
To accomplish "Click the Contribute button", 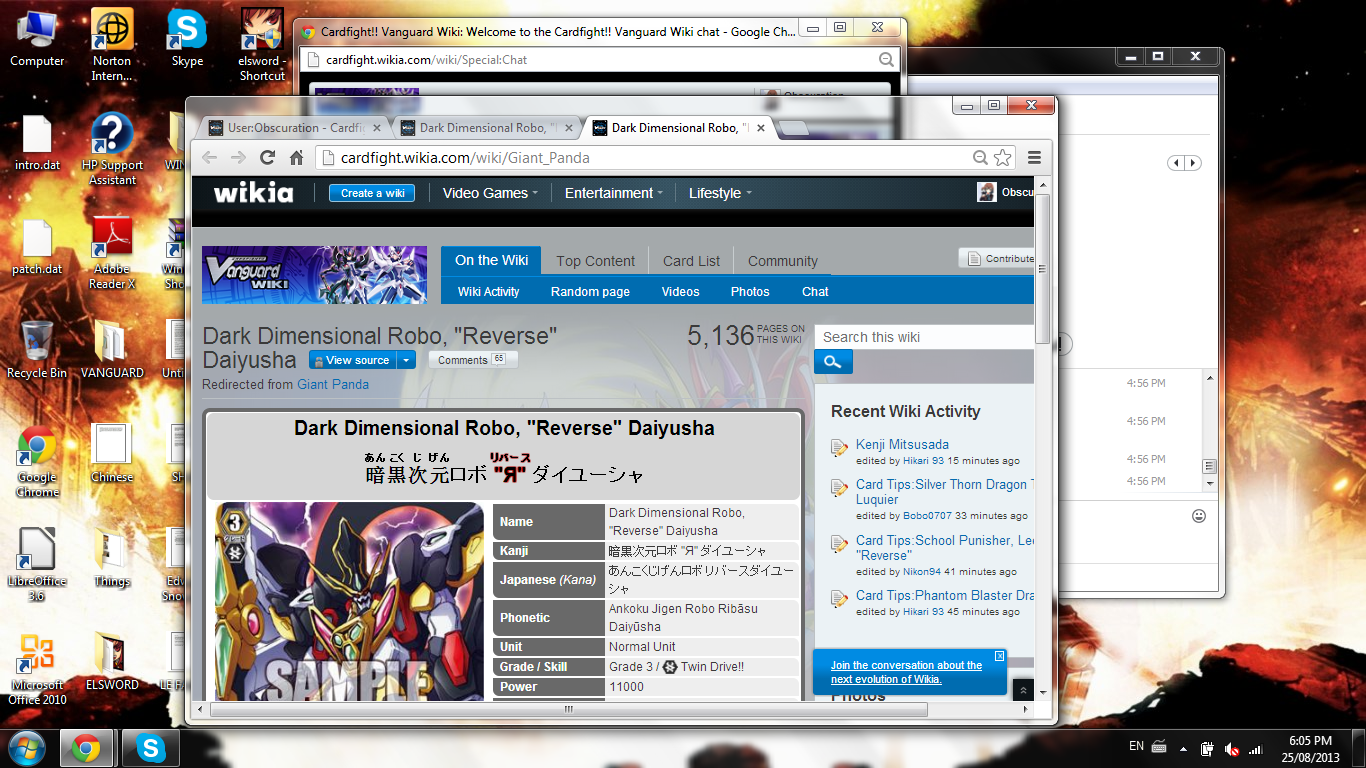I will pos(997,258).
